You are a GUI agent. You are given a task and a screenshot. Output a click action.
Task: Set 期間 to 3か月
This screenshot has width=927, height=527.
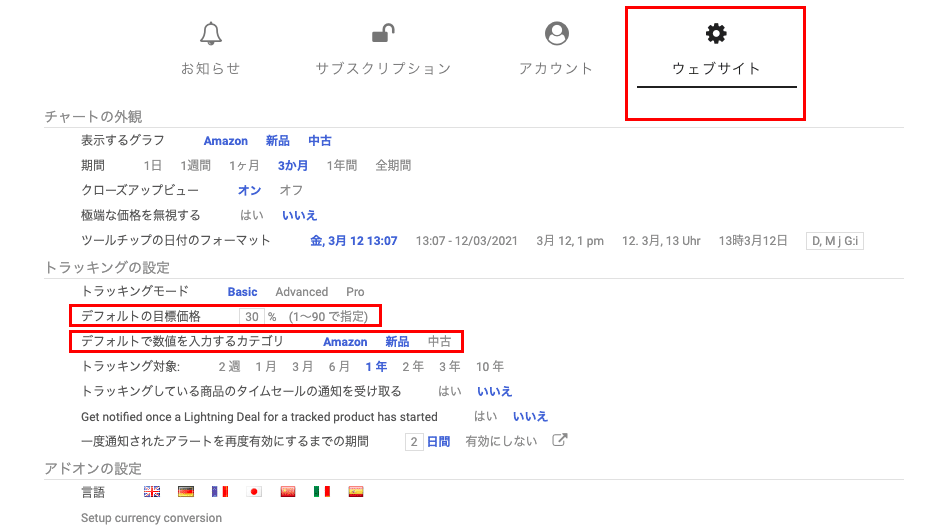[x=293, y=166]
